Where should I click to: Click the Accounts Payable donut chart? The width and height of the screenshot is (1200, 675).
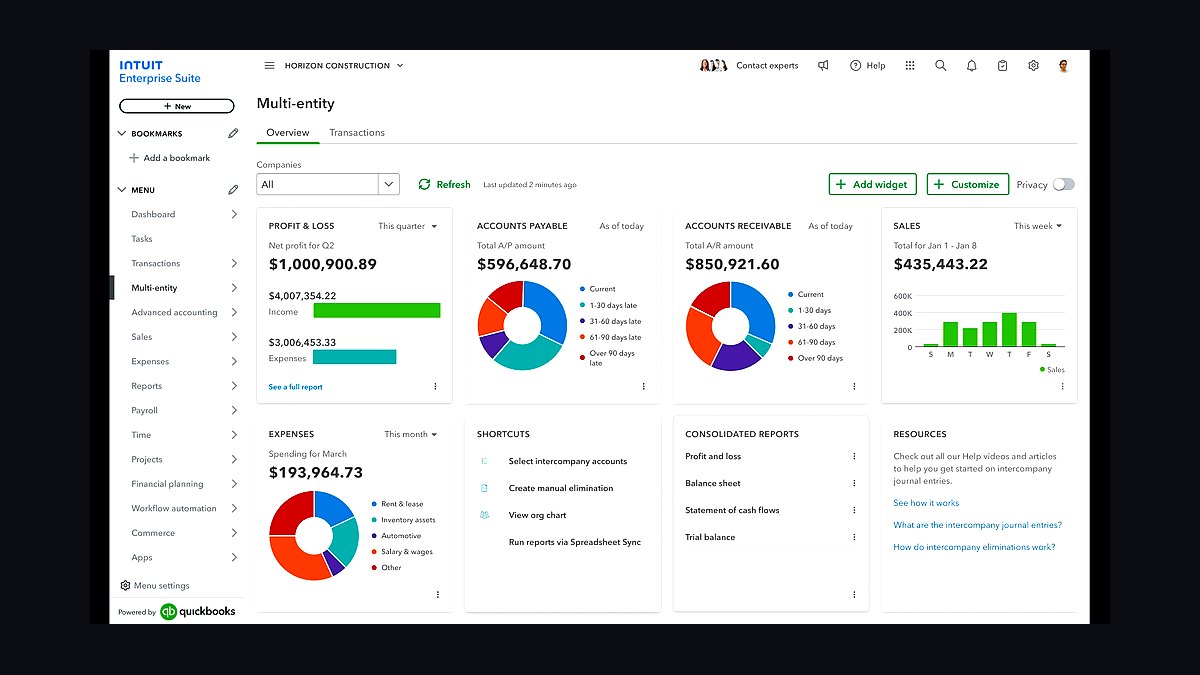click(522, 325)
